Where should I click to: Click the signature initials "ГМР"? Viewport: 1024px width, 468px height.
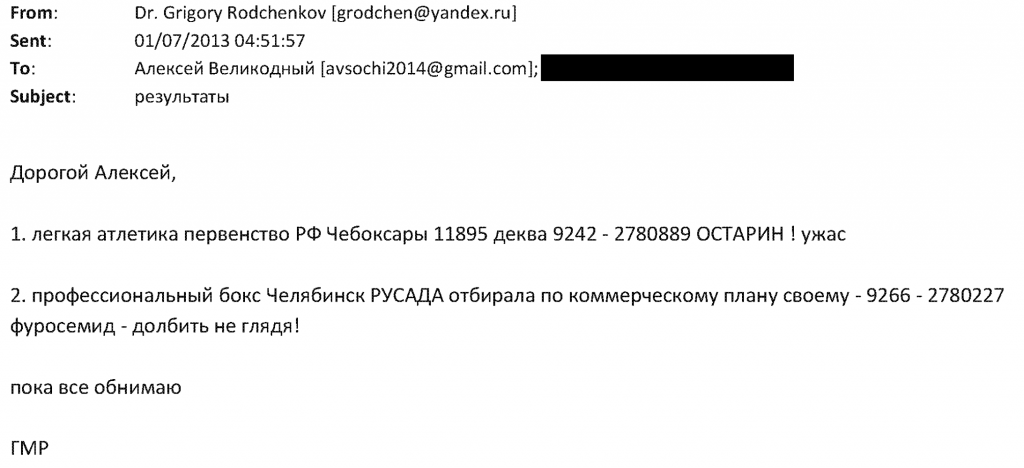click(30, 449)
